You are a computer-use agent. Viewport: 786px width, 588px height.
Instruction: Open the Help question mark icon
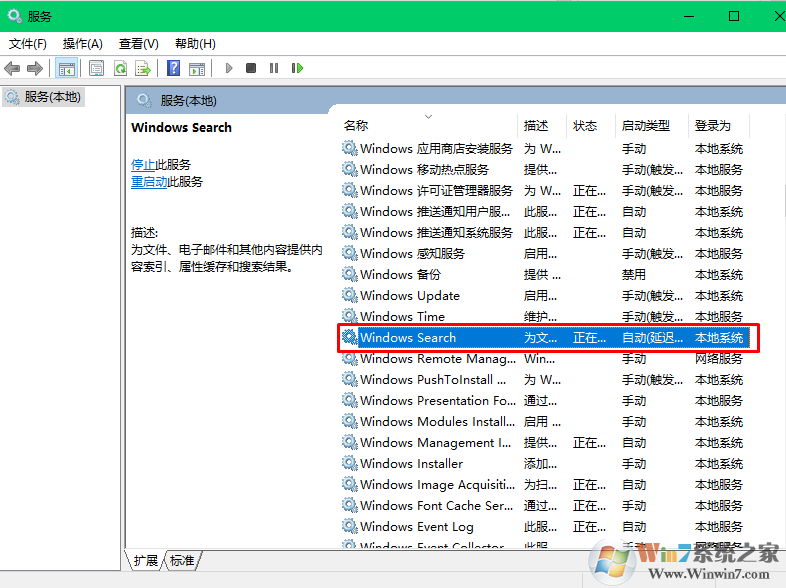click(x=173, y=68)
